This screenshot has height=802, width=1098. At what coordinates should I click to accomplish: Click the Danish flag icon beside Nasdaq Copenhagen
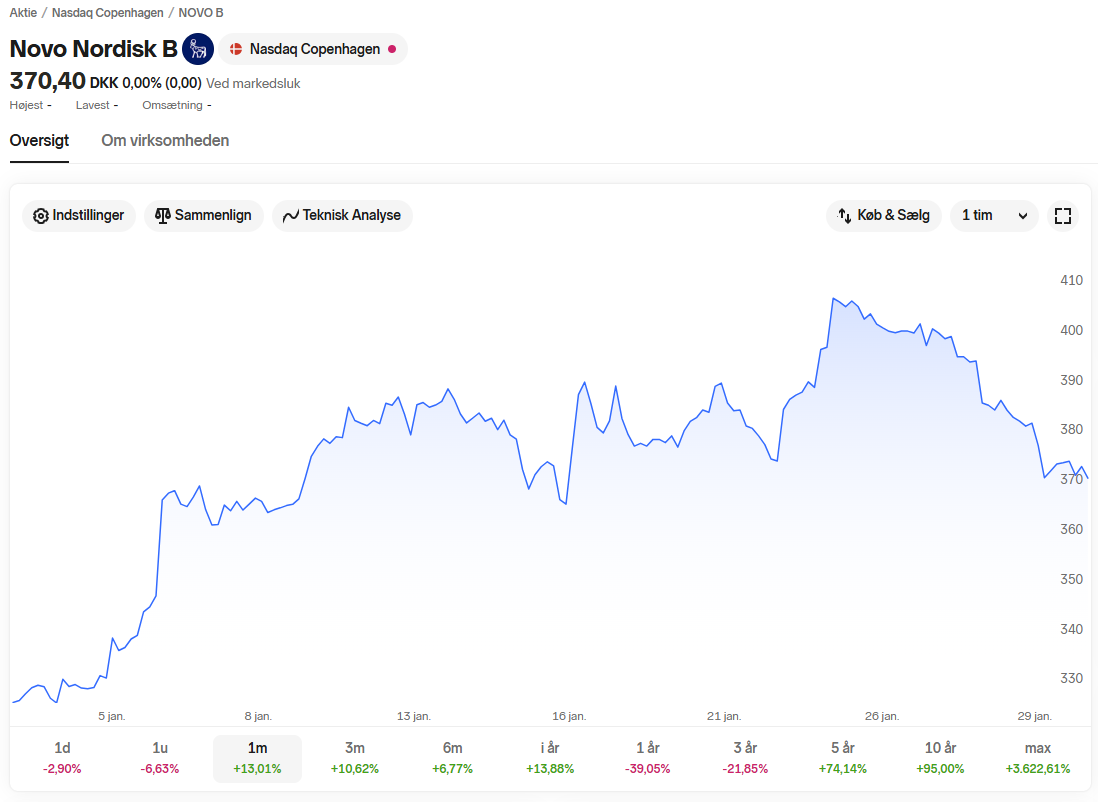(x=236, y=49)
